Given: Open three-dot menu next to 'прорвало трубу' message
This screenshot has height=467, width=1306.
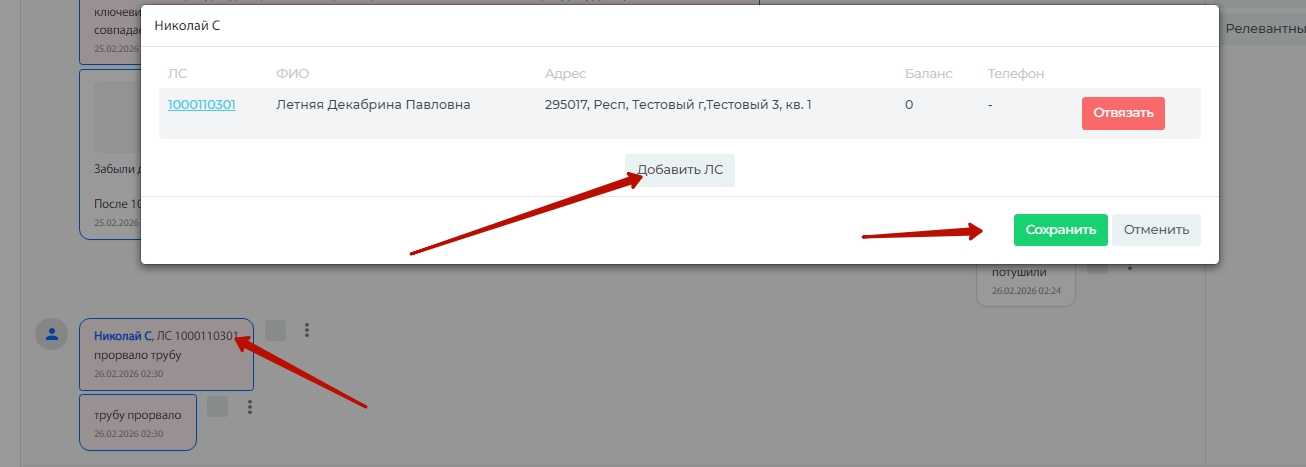Looking at the screenshot, I should pyautogui.click(x=307, y=330).
